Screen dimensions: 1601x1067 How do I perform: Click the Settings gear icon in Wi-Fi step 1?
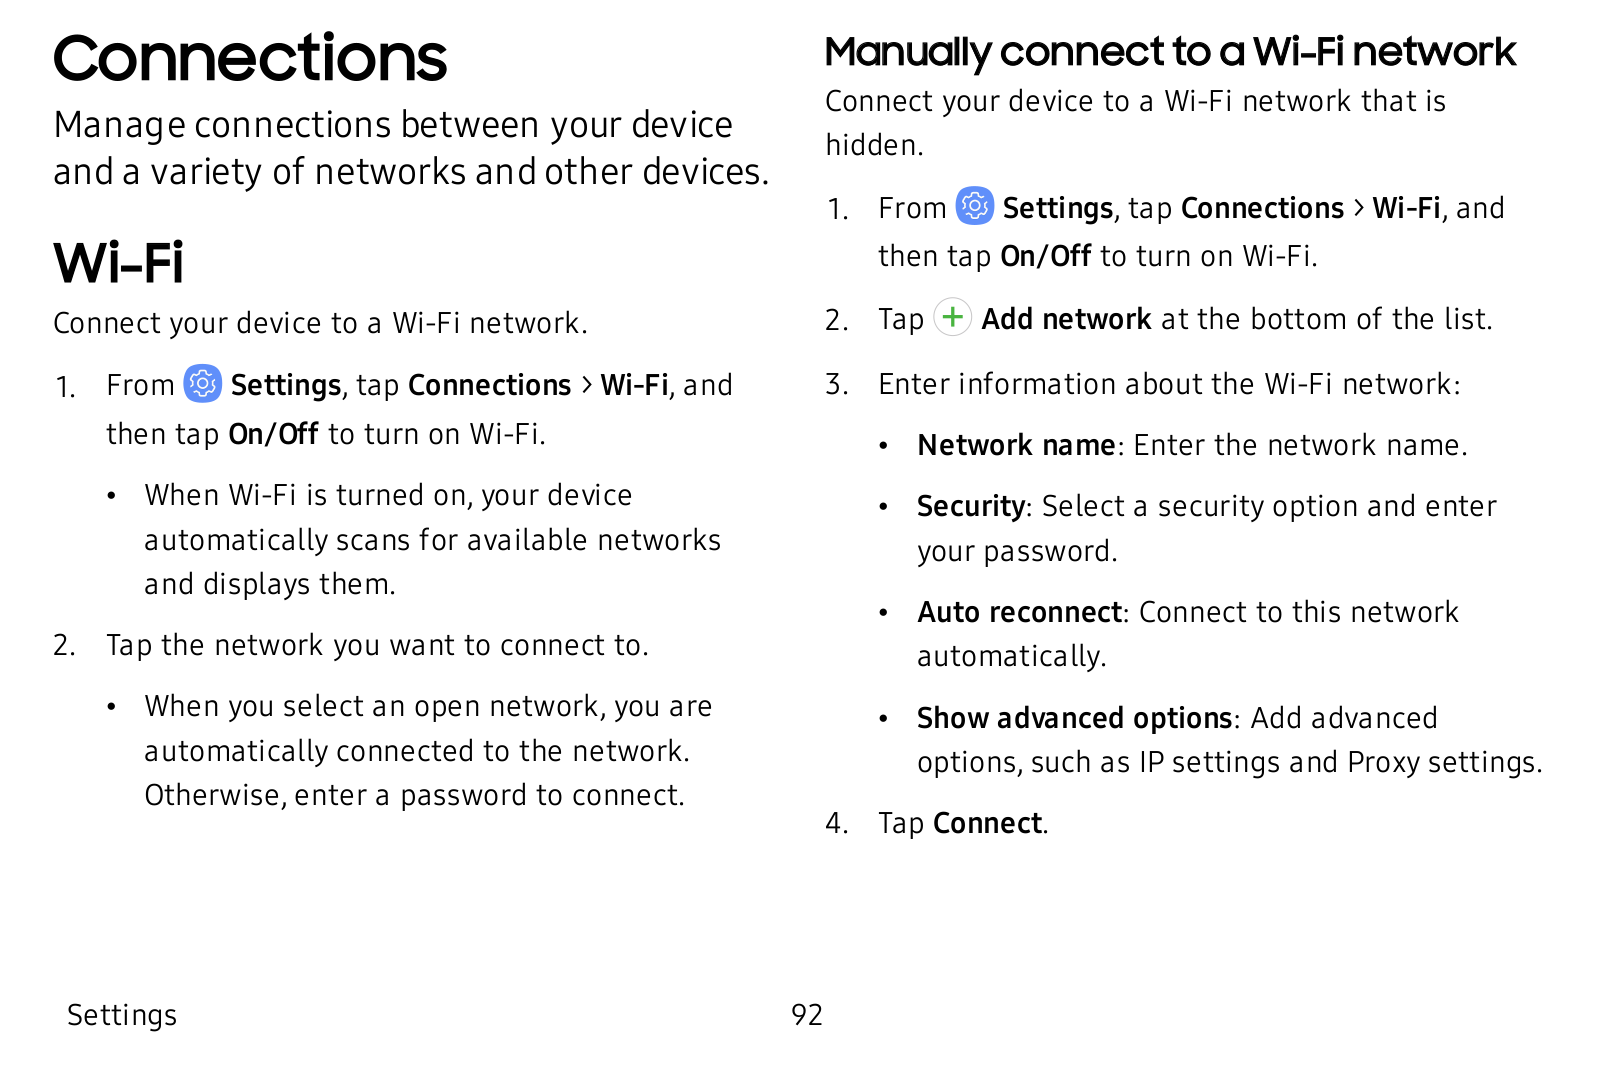click(x=203, y=384)
